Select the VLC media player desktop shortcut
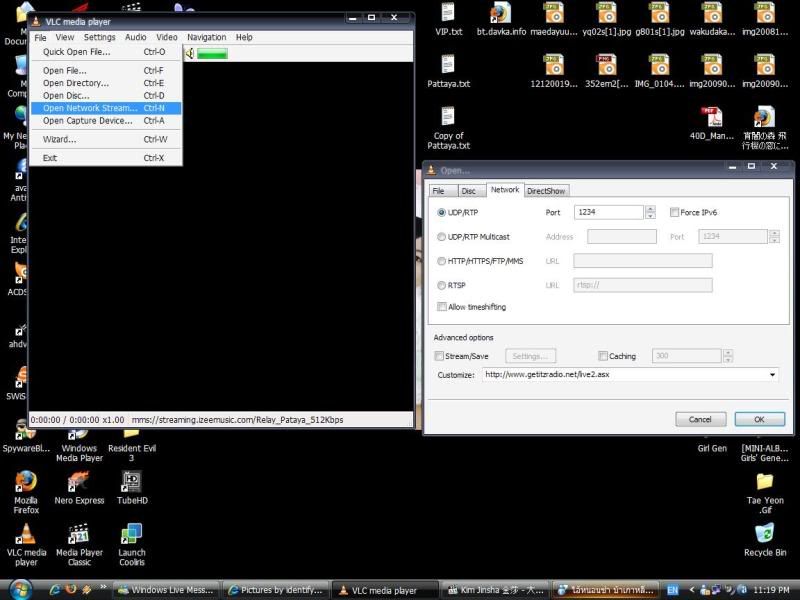 coord(26,545)
